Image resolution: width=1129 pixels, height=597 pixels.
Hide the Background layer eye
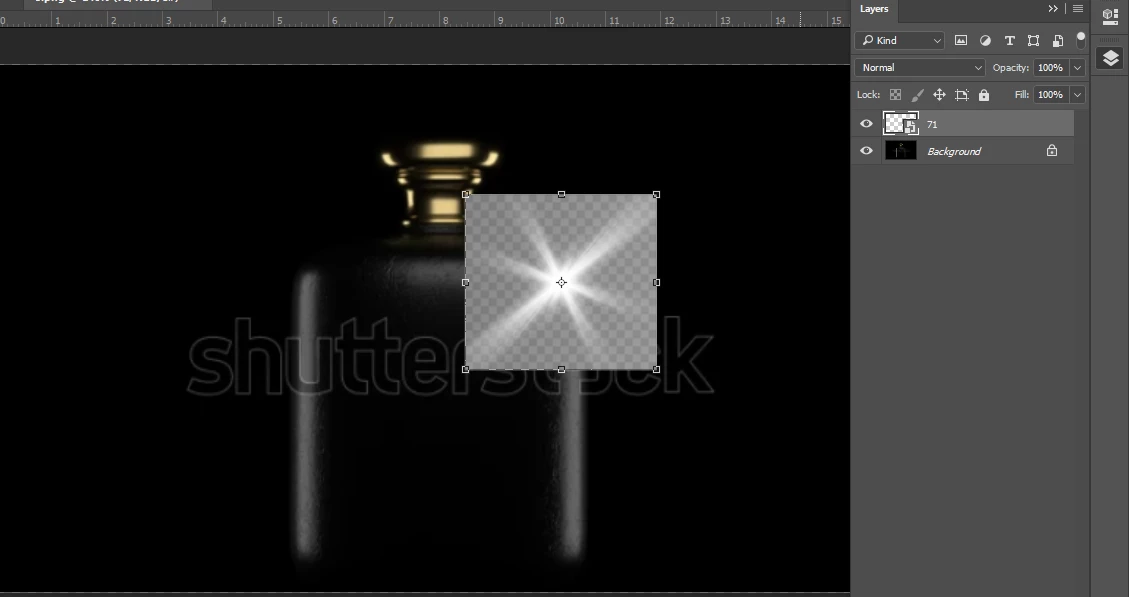pyautogui.click(x=866, y=151)
